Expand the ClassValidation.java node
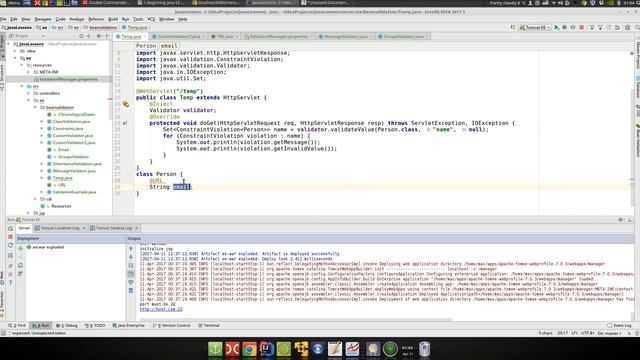 pyautogui.click(x=42, y=122)
